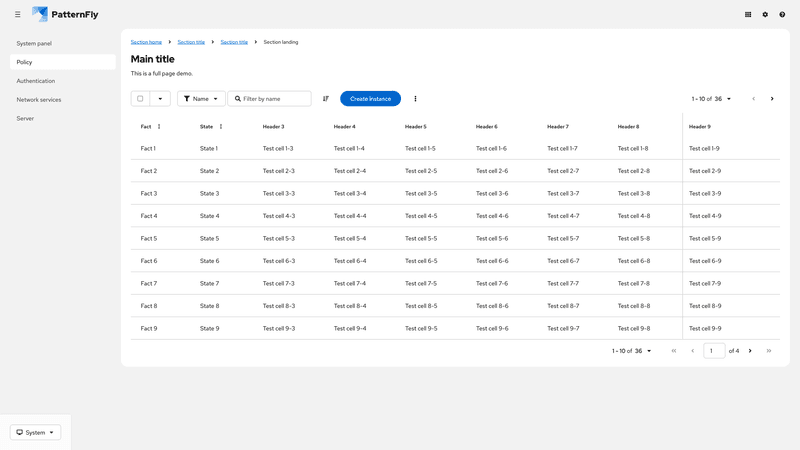Click the Fact 1 cell
800x450 pixels.
pyautogui.click(x=148, y=148)
